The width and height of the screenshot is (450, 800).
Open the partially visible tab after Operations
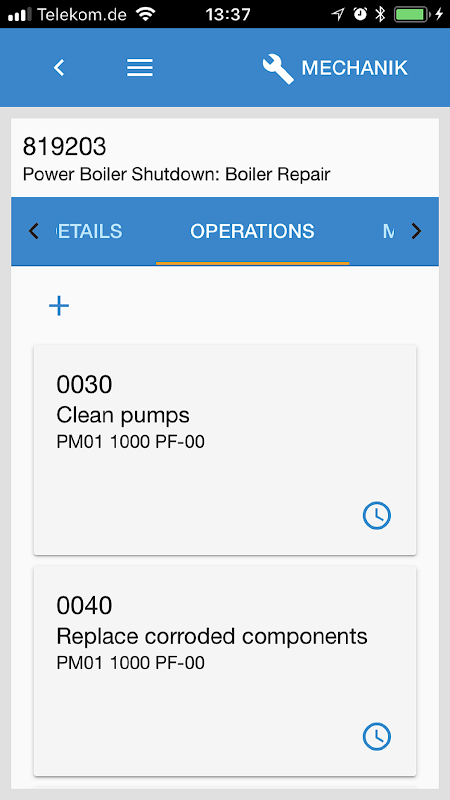click(x=389, y=232)
